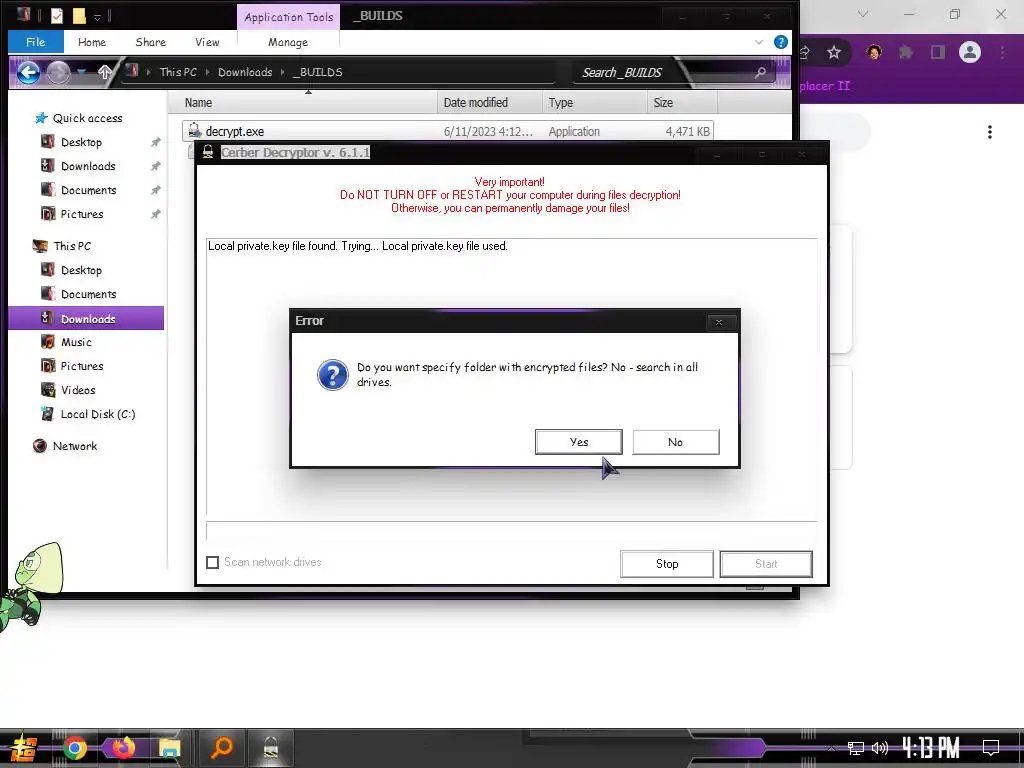Click the Search _BUILDS input field
The image size is (1024, 768).
pos(663,72)
